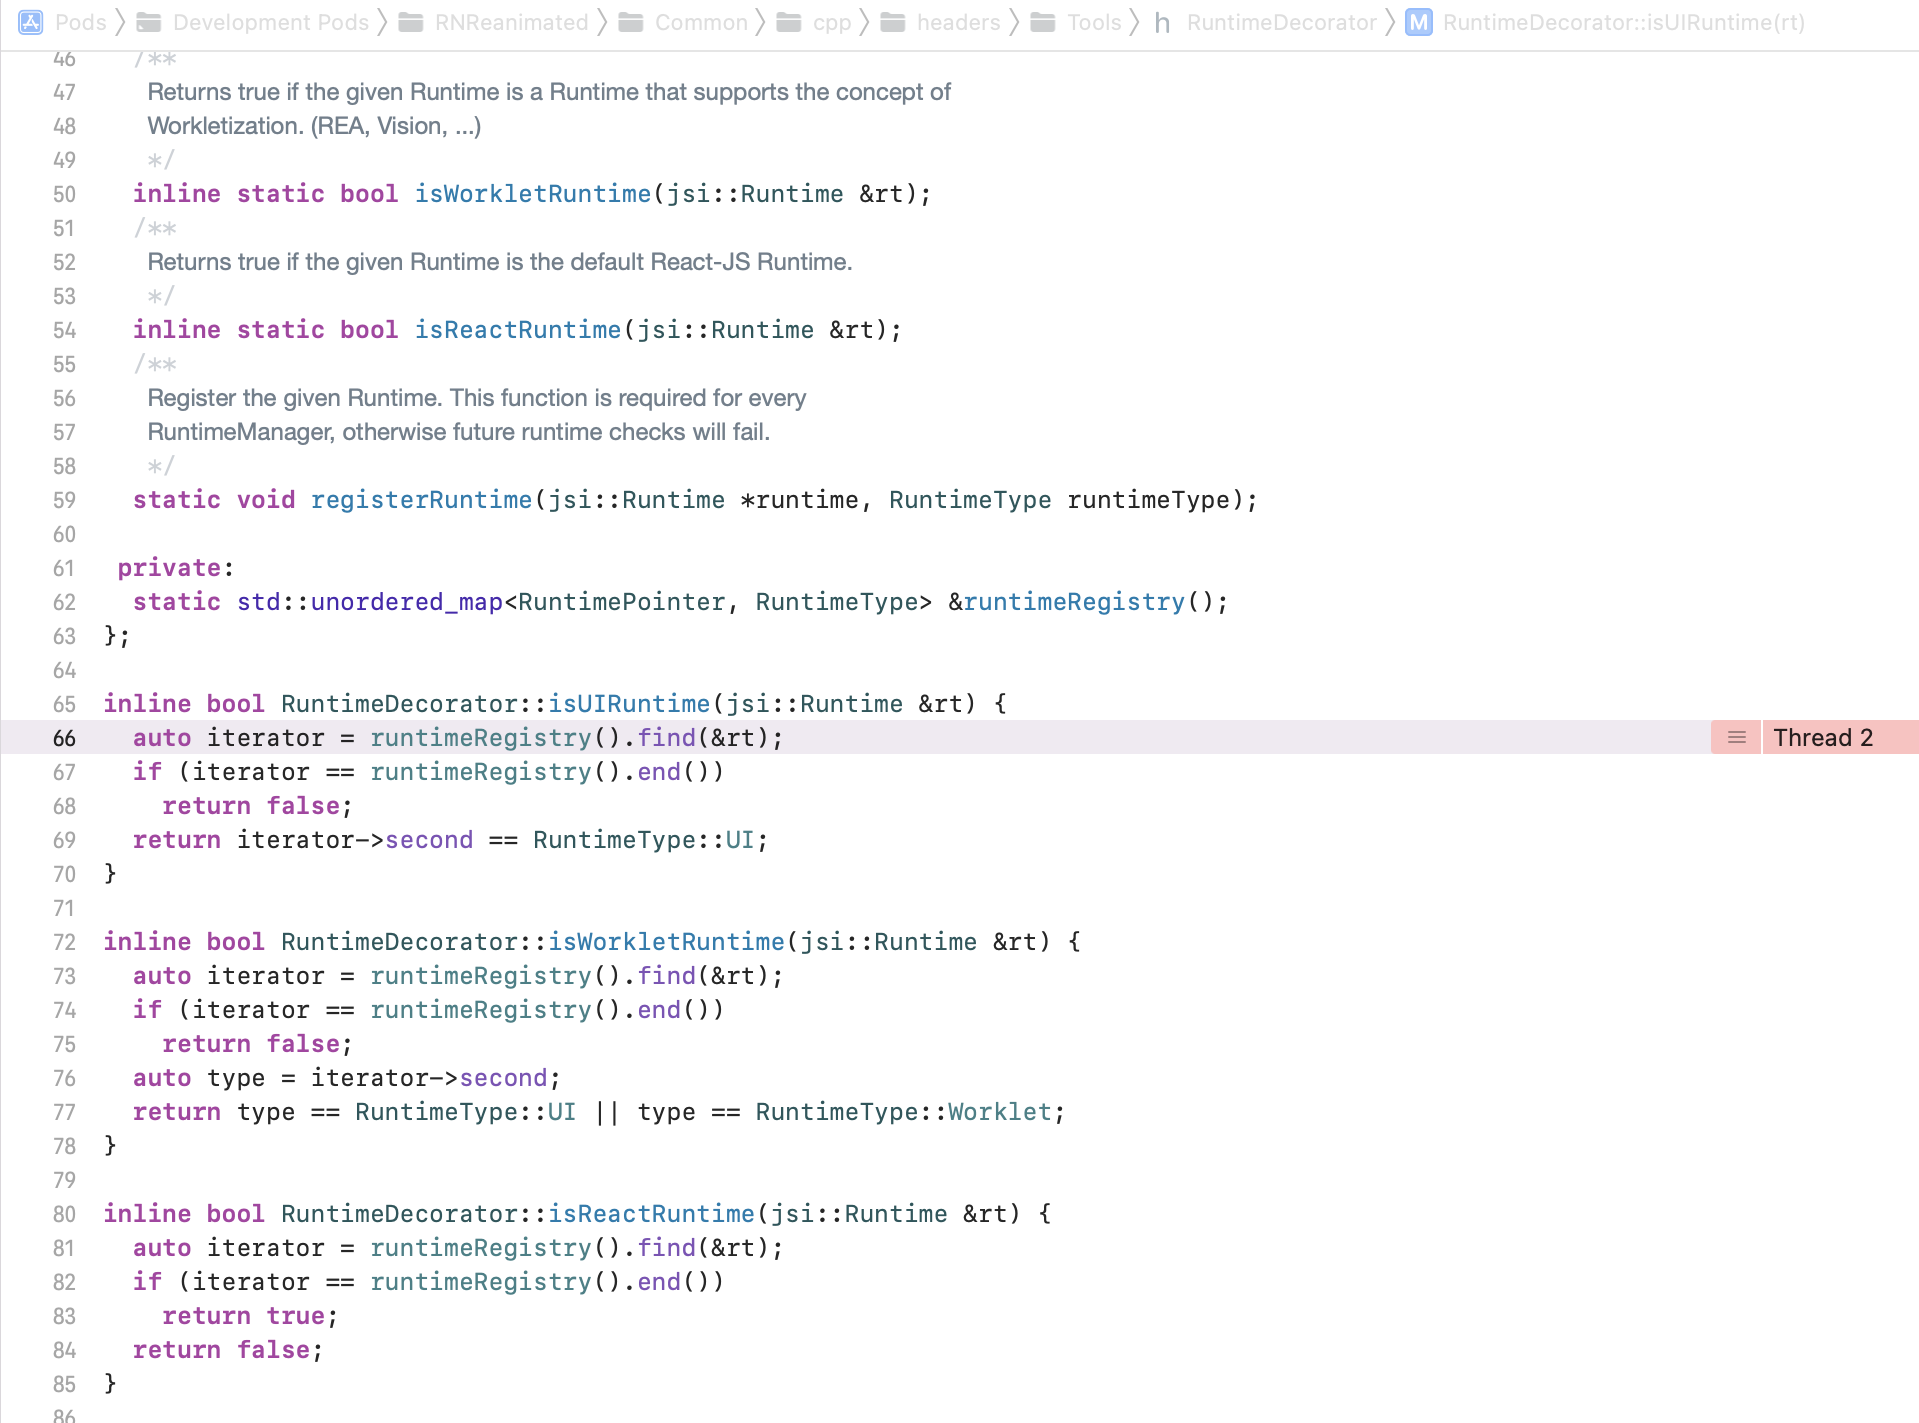Click line number 50 in the gutter
Screen dimensions: 1919x1423
[x=64, y=194]
